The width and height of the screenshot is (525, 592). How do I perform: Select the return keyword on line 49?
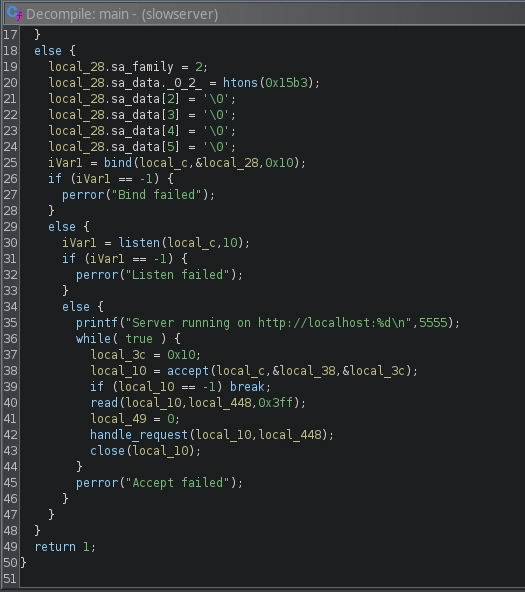55,547
